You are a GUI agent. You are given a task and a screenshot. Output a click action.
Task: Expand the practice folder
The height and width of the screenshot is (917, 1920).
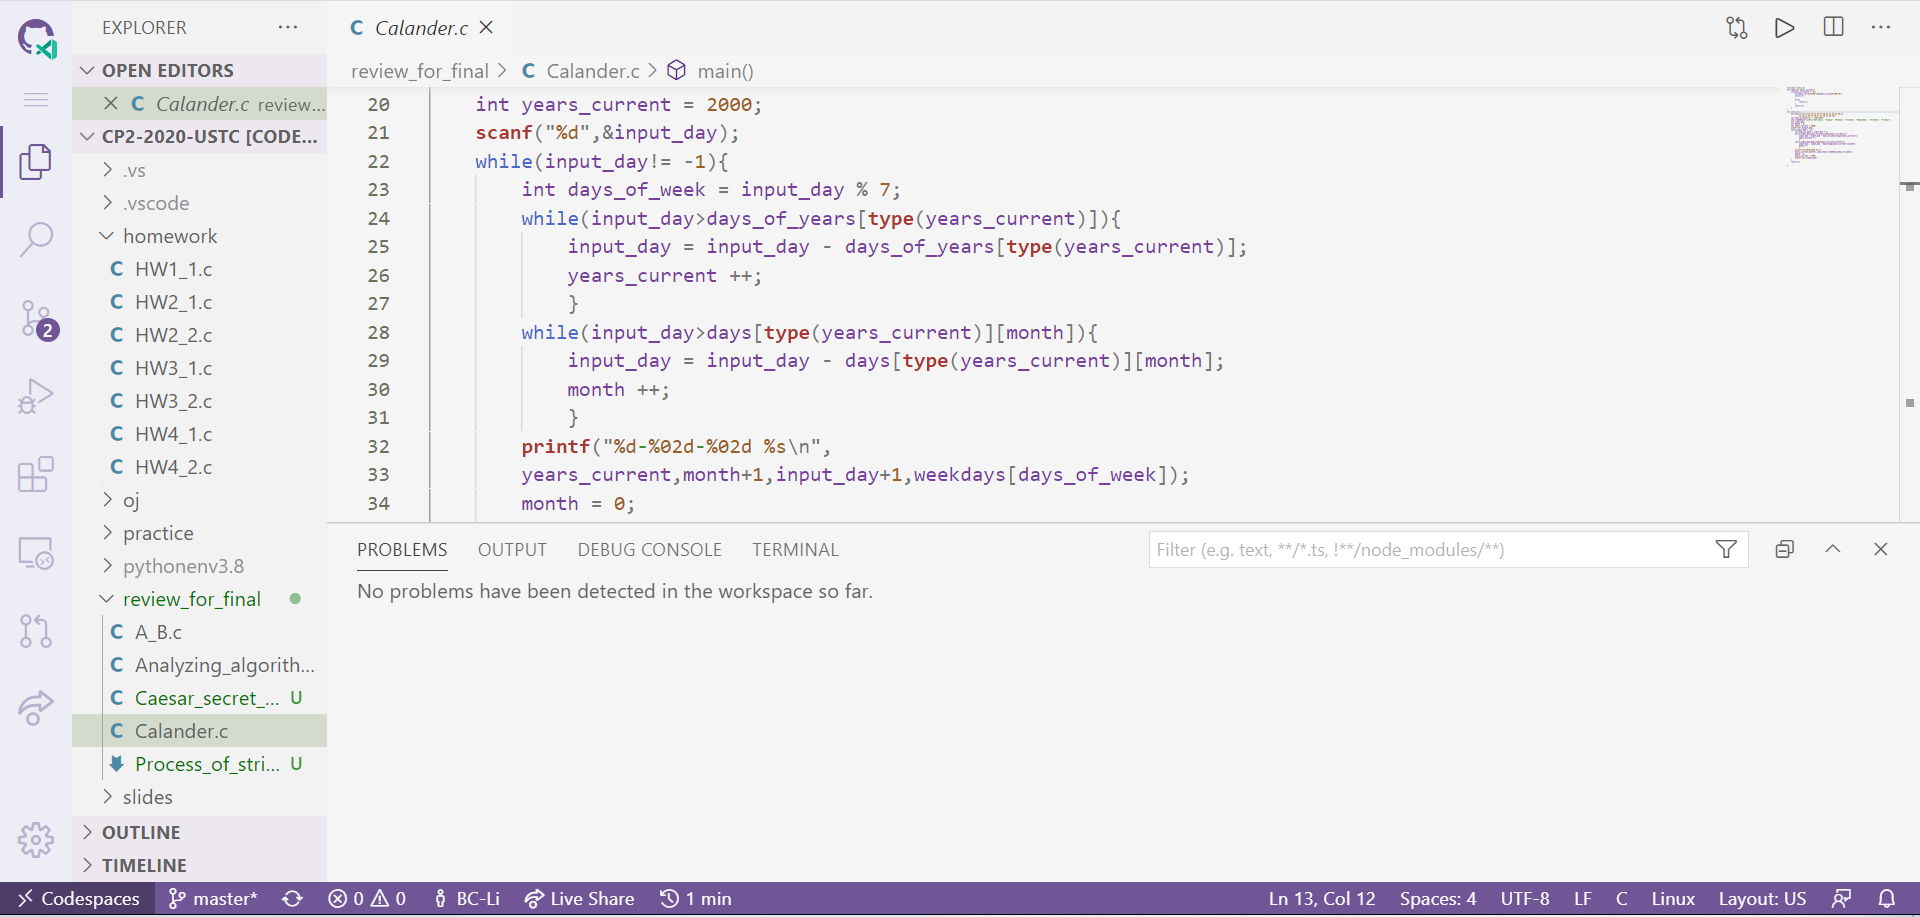click(200, 533)
